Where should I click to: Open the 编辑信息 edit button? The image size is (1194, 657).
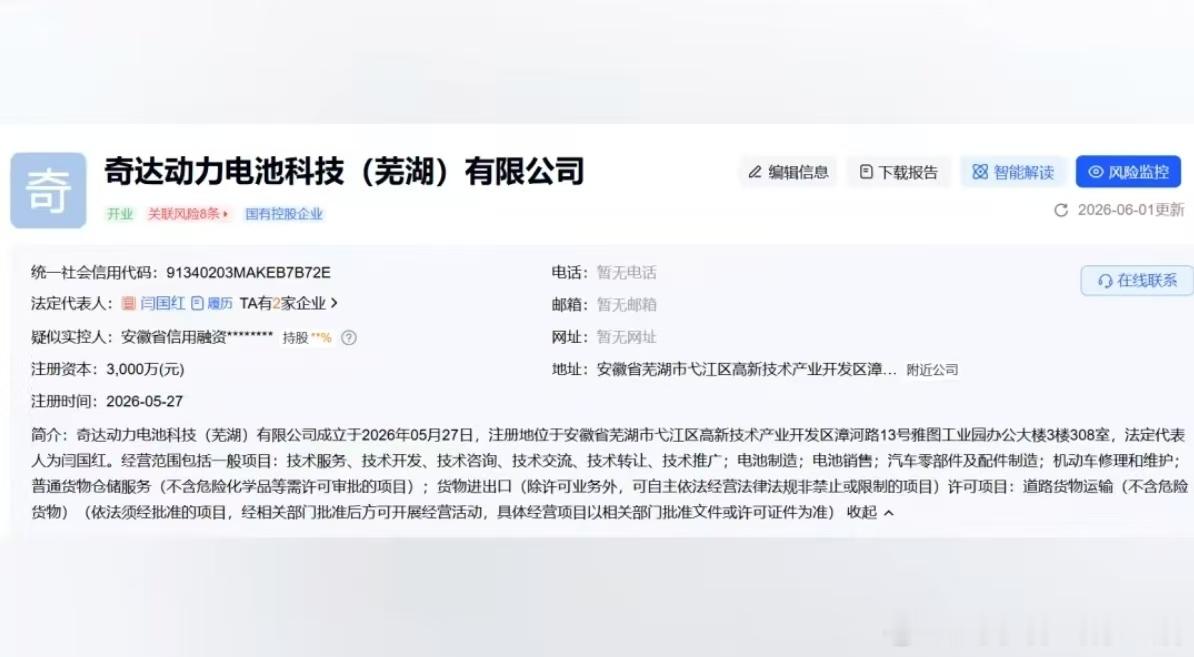(788, 172)
